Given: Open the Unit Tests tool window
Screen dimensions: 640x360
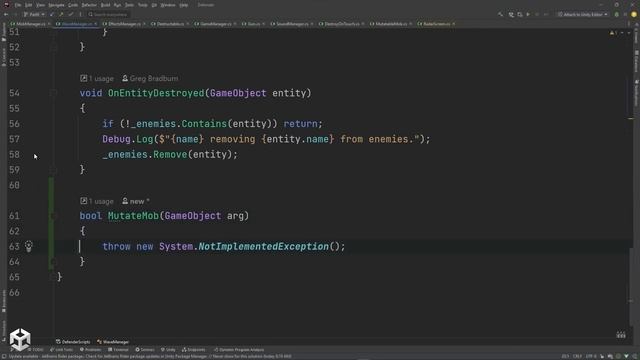Looking at the screenshot, I should 61,350.
